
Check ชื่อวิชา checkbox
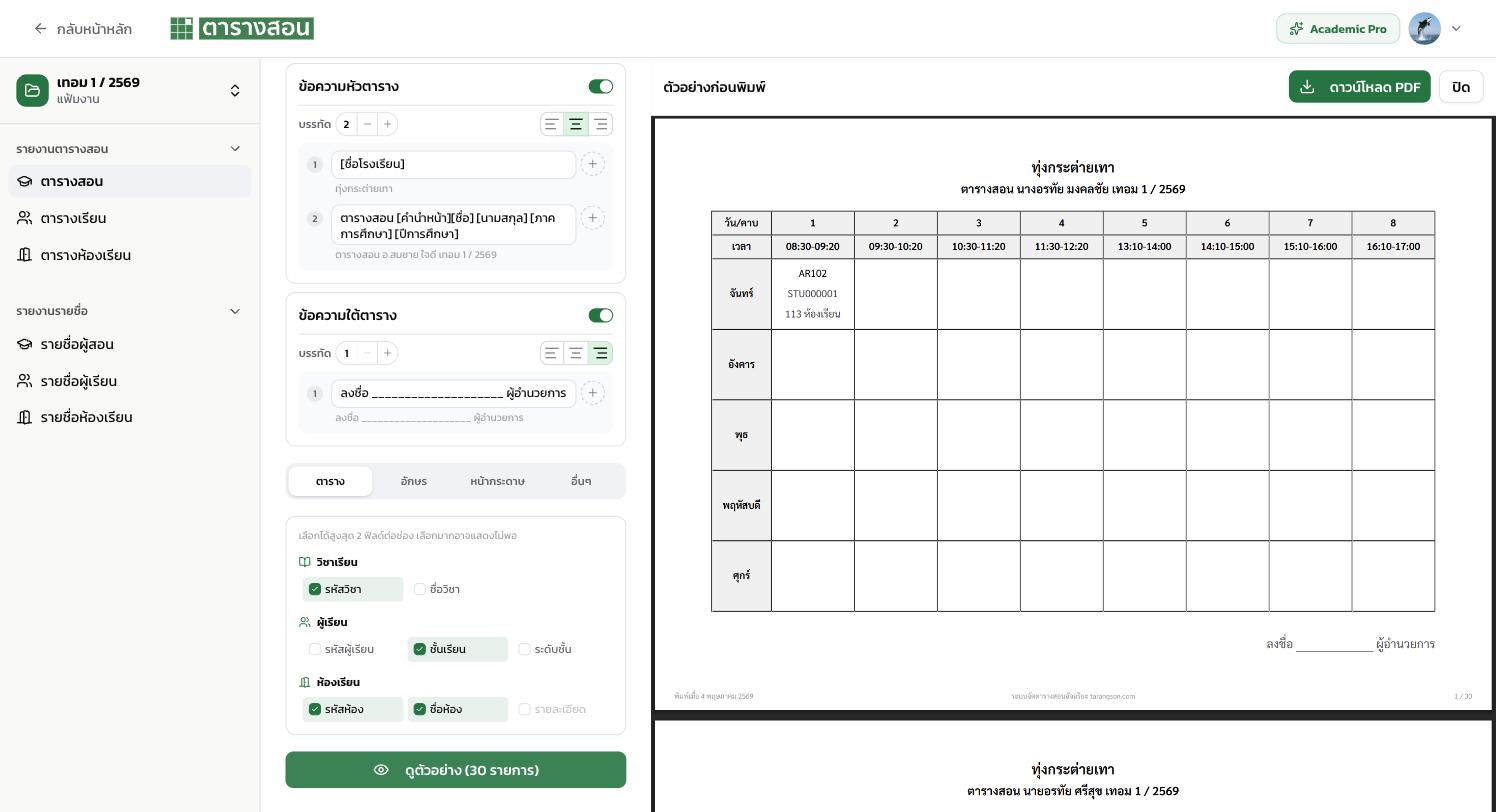[420, 589]
